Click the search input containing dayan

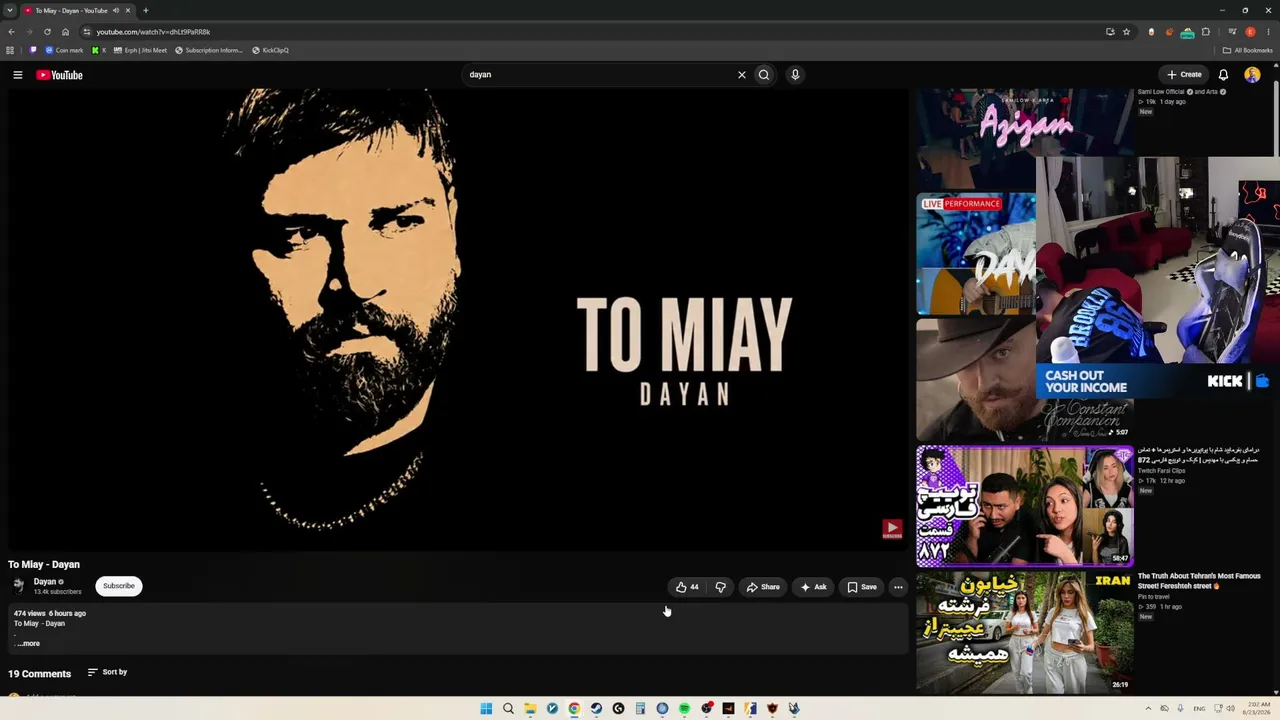tap(600, 75)
